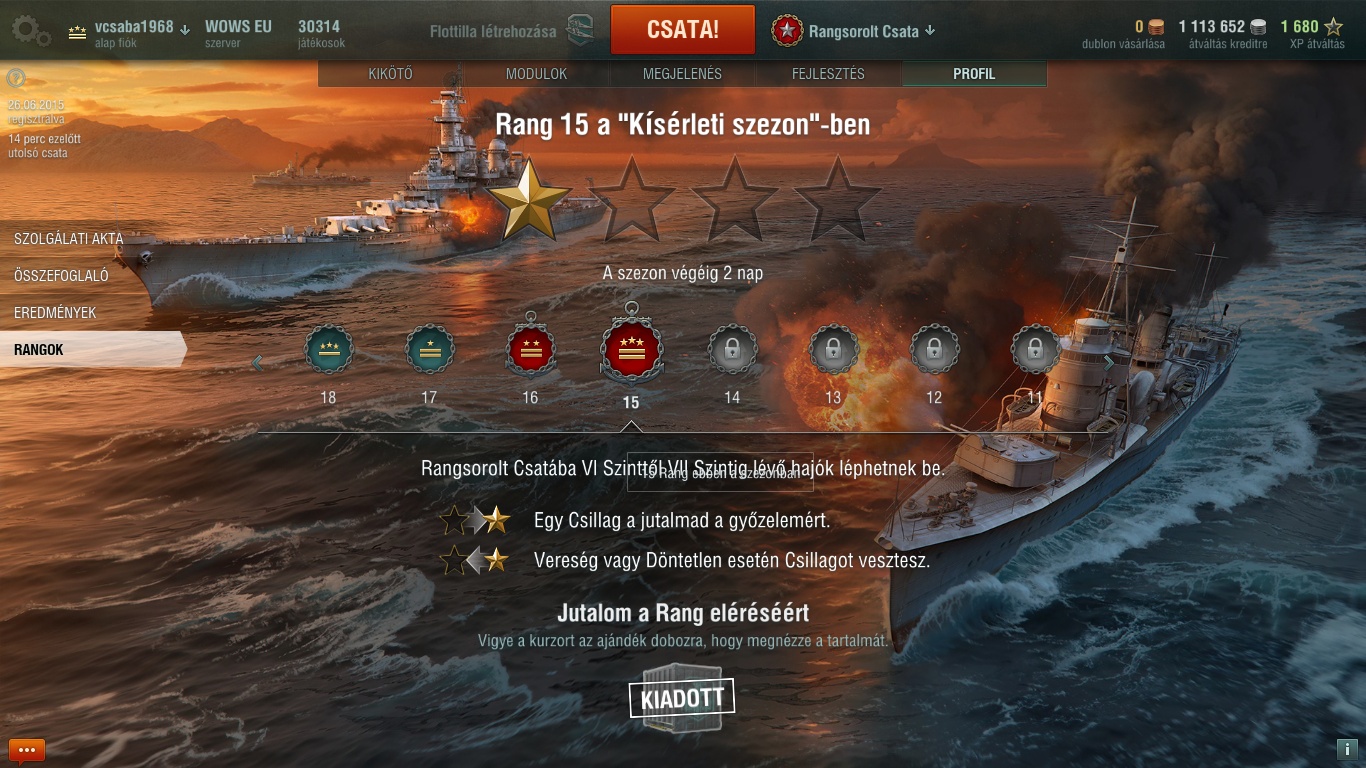This screenshot has width=1366, height=768.
Task: Click the KIADOTT reward container
Action: coord(682,698)
